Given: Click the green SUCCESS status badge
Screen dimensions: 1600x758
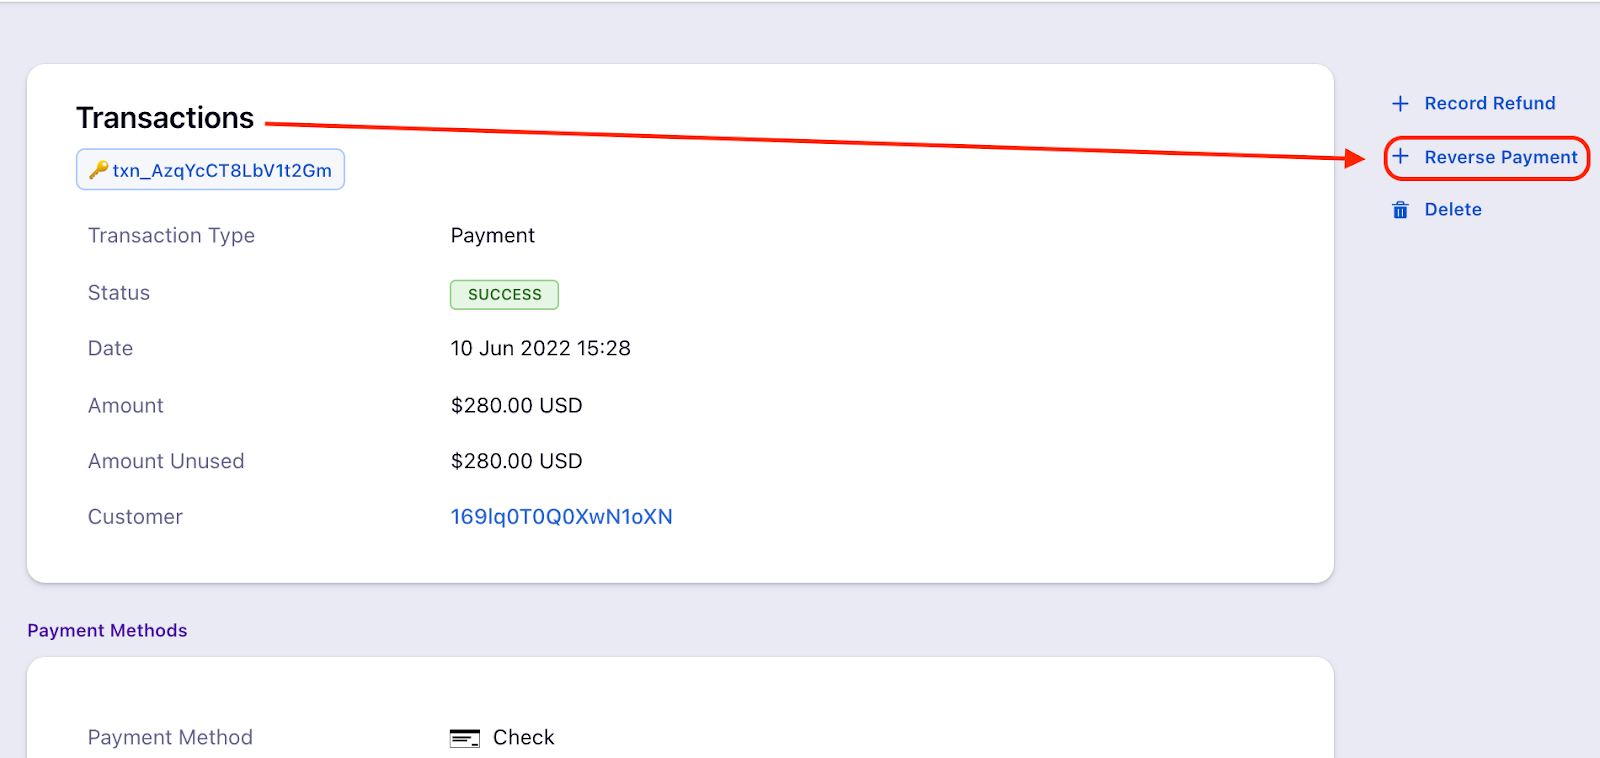Looking at the screenshot, I should click(504, 295).
